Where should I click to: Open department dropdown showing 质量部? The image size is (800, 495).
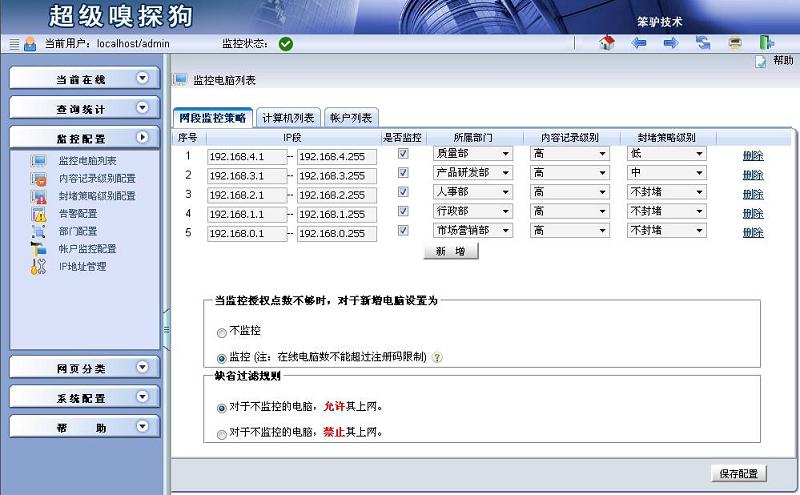472,155
